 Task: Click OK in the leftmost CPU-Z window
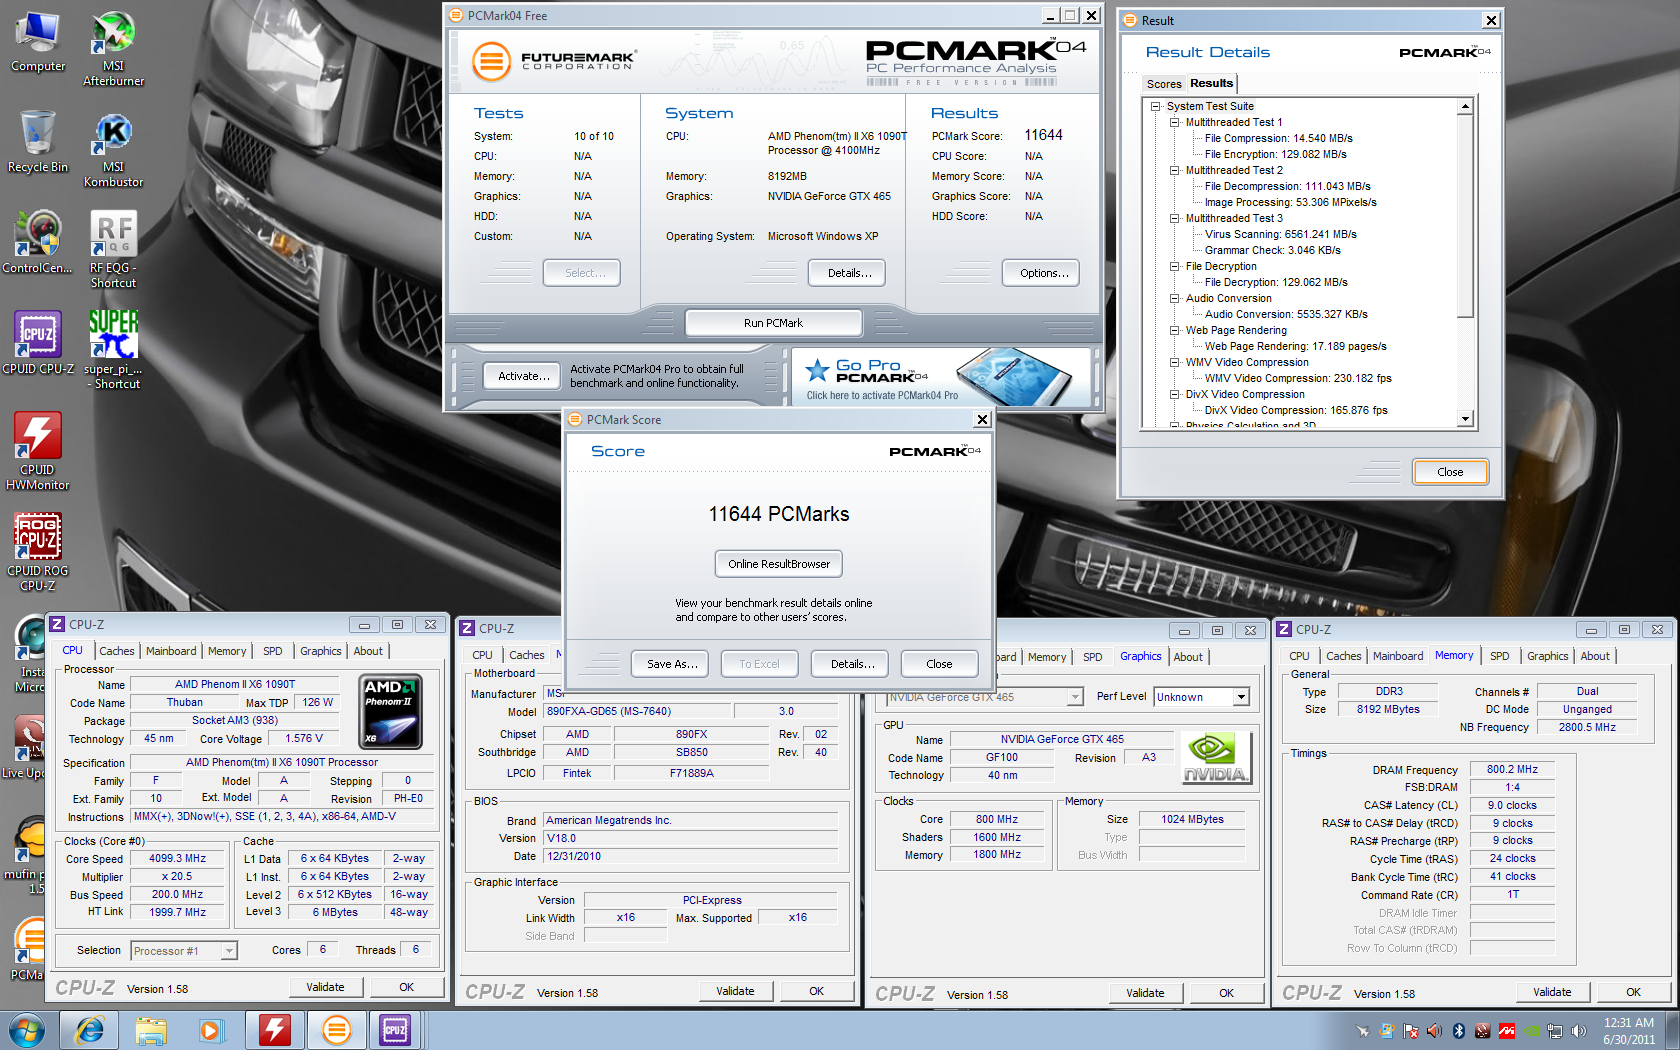pos(406,987)
